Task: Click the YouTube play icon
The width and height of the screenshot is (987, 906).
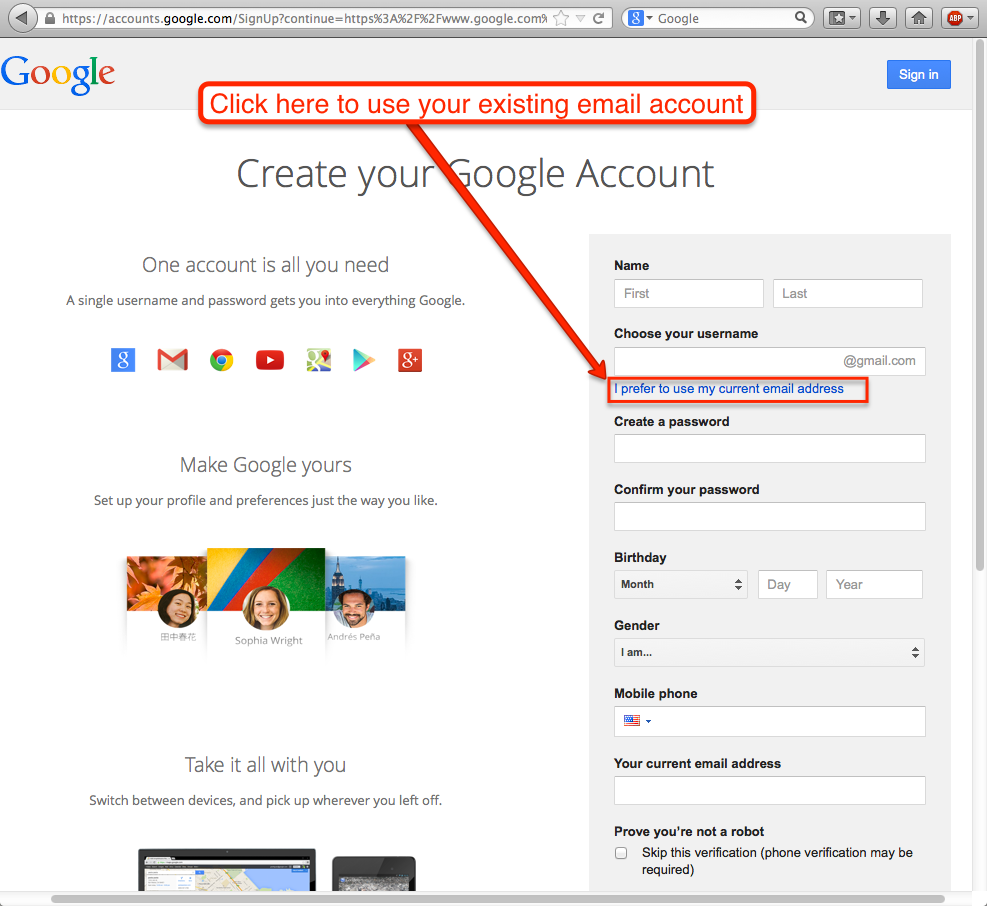Action: click(269, 360)
